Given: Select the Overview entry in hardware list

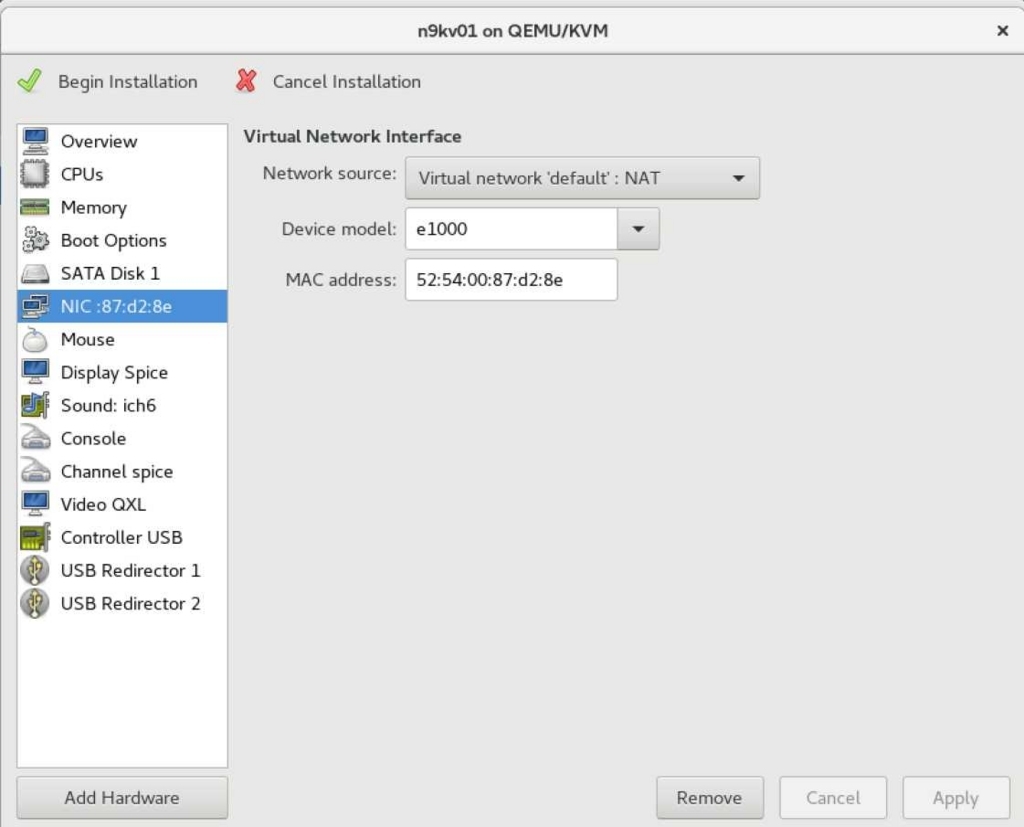Looking at the screenshot, I should click(x=122, y=141).
